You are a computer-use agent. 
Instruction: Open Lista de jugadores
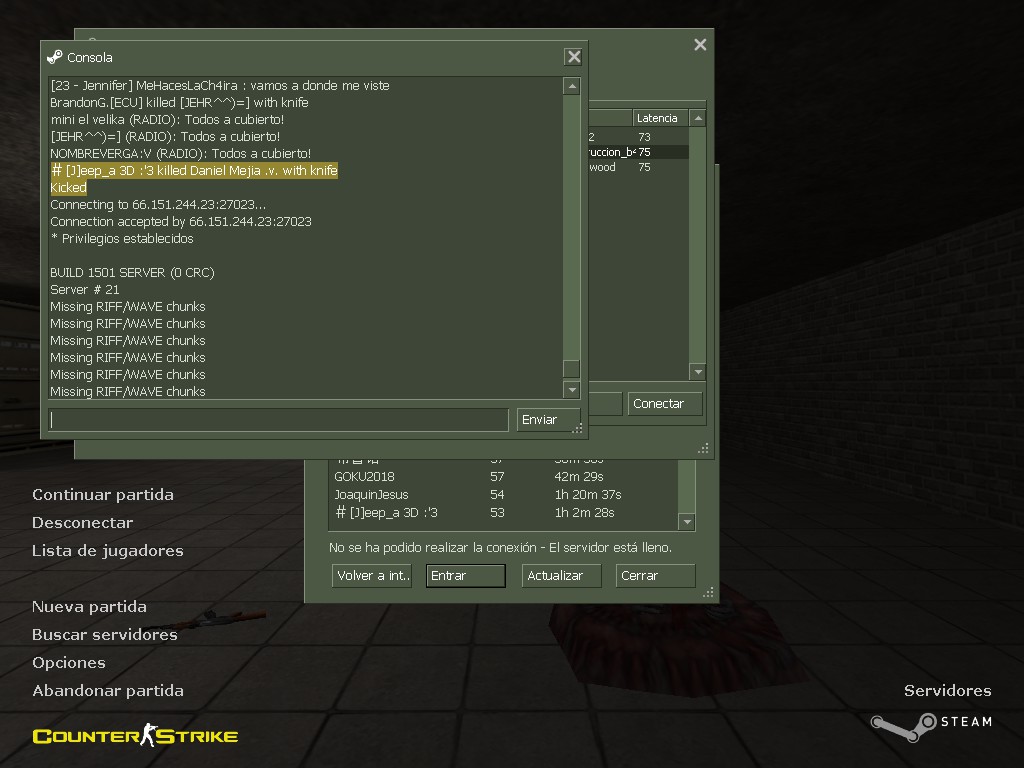tap(108, 551)
